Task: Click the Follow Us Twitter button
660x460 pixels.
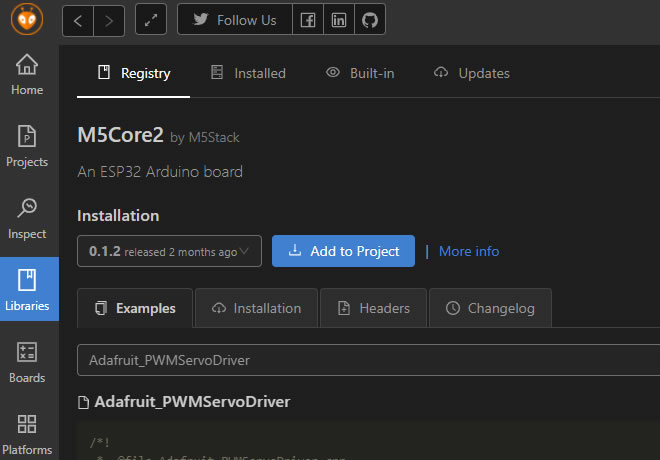Action: click(235, 20)
